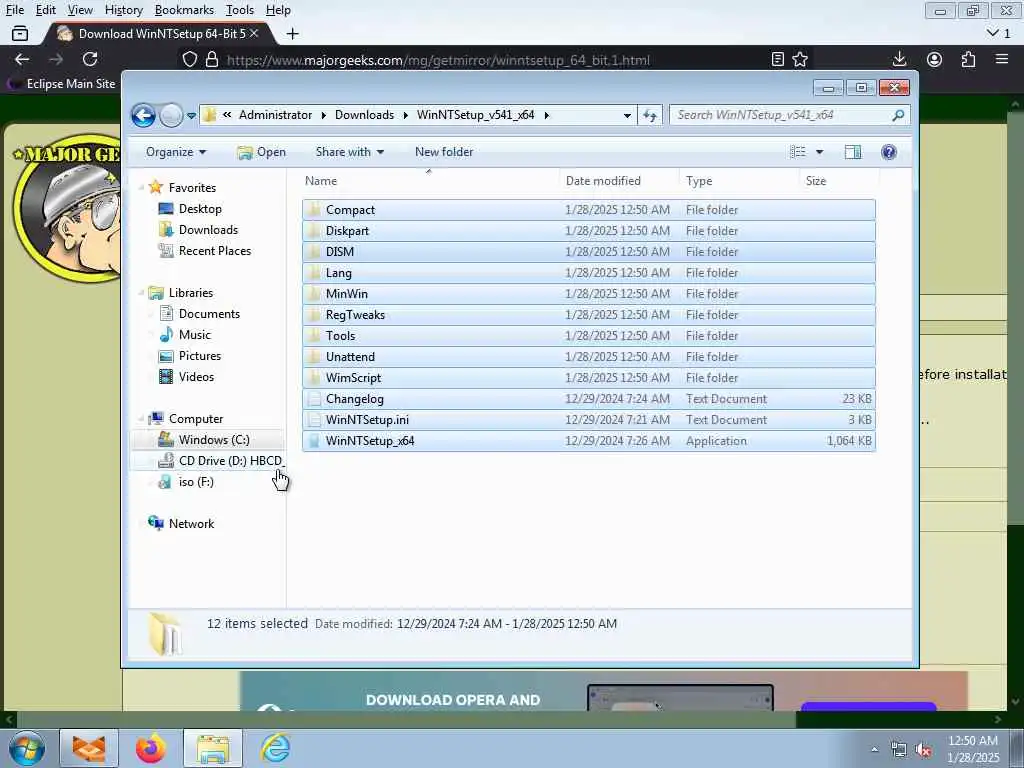Open Favorites in the navigation pane
1024x768 pixels.
coord(192,187)
